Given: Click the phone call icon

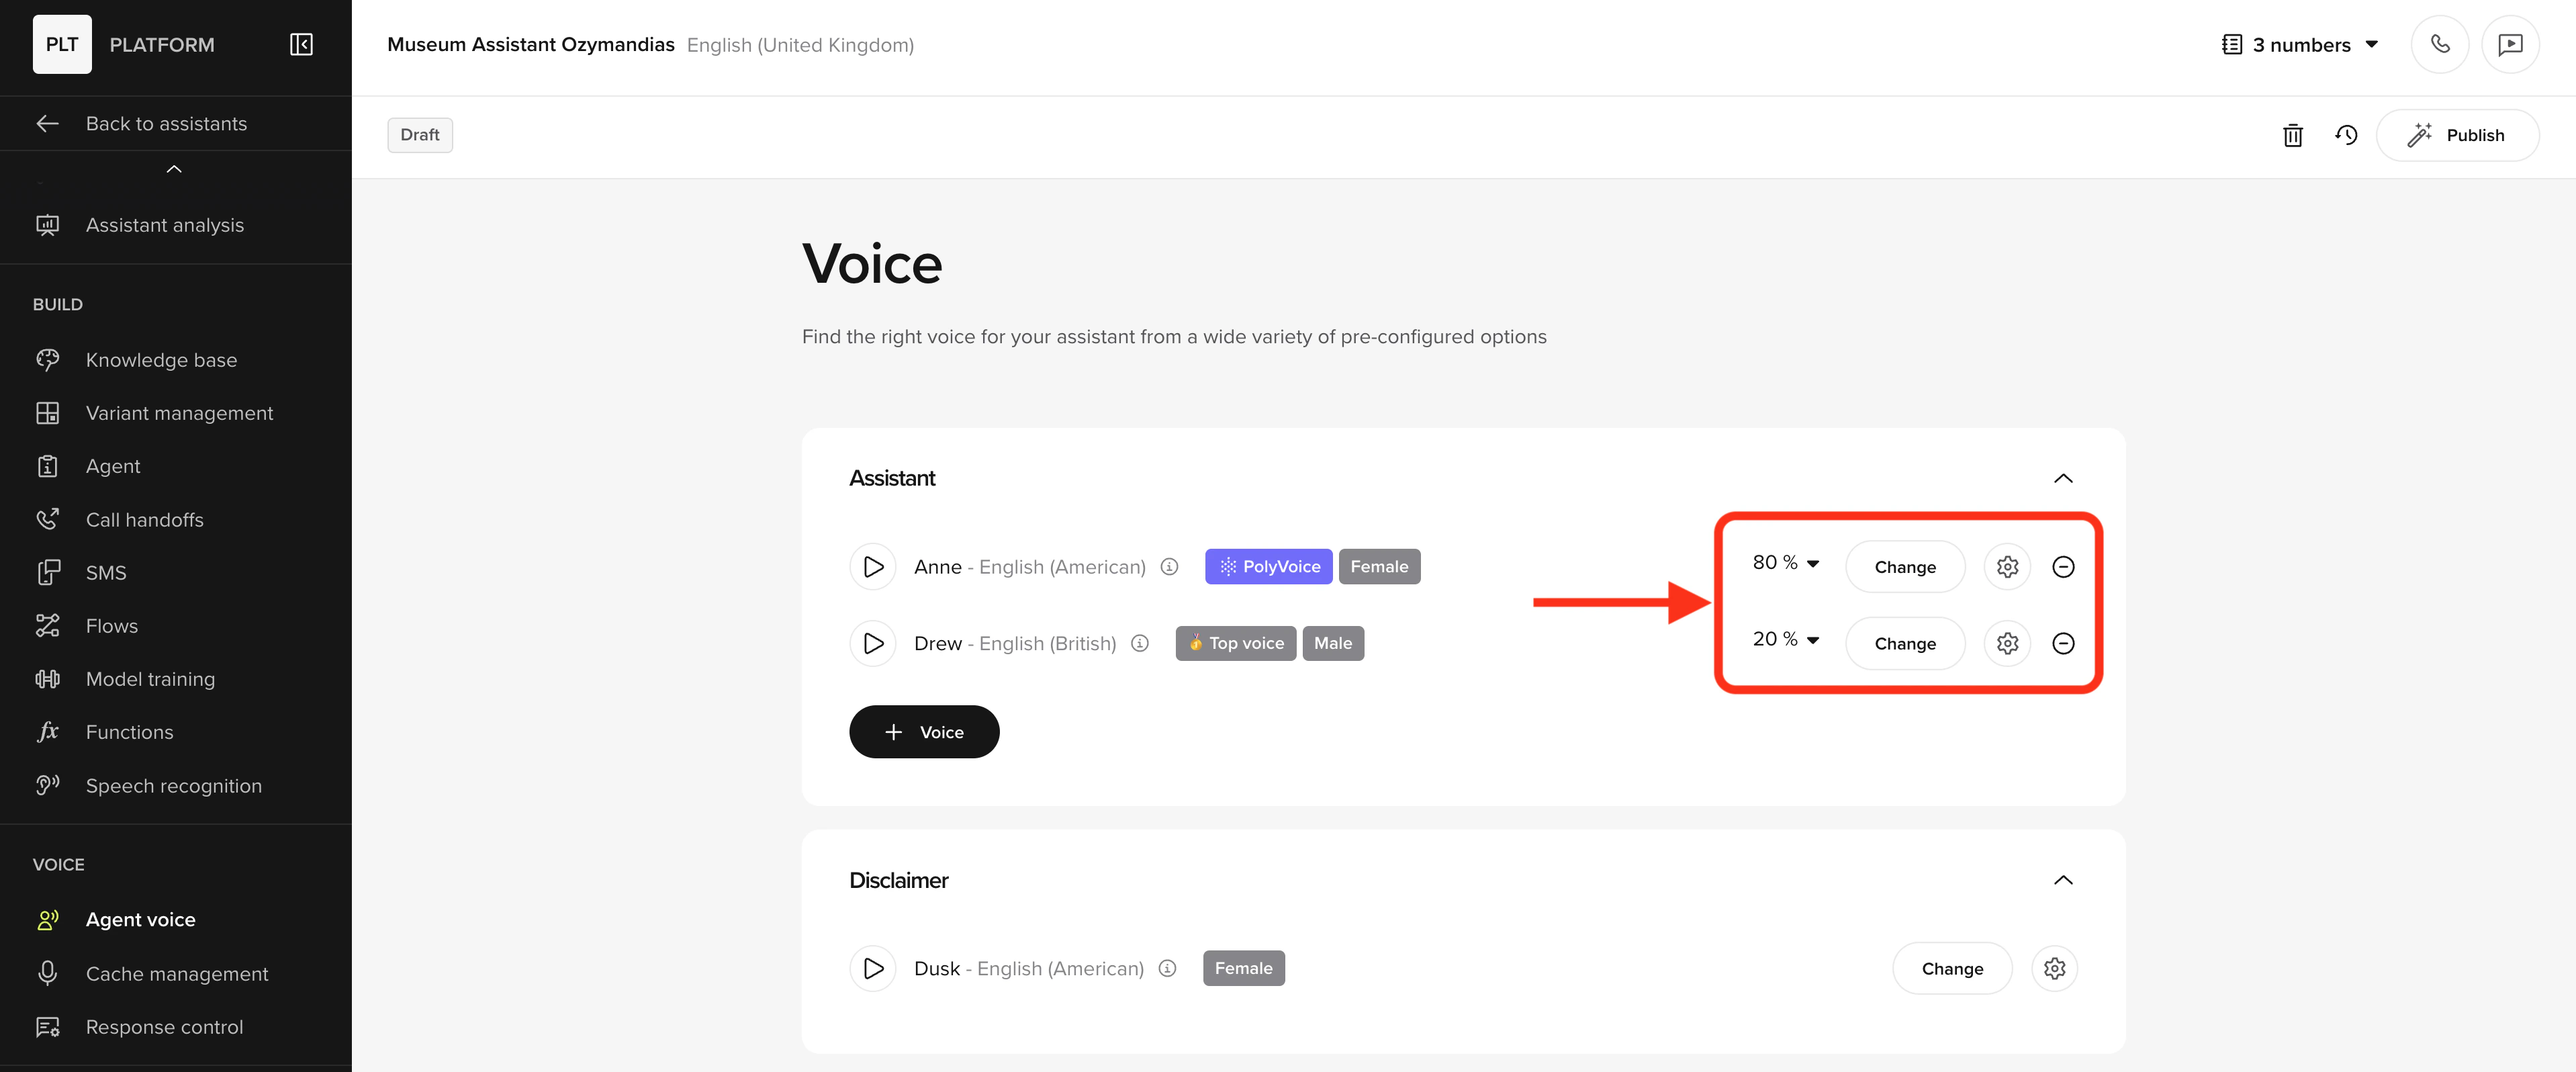Looking at the screenshot, I should [x=2439, y=44].
